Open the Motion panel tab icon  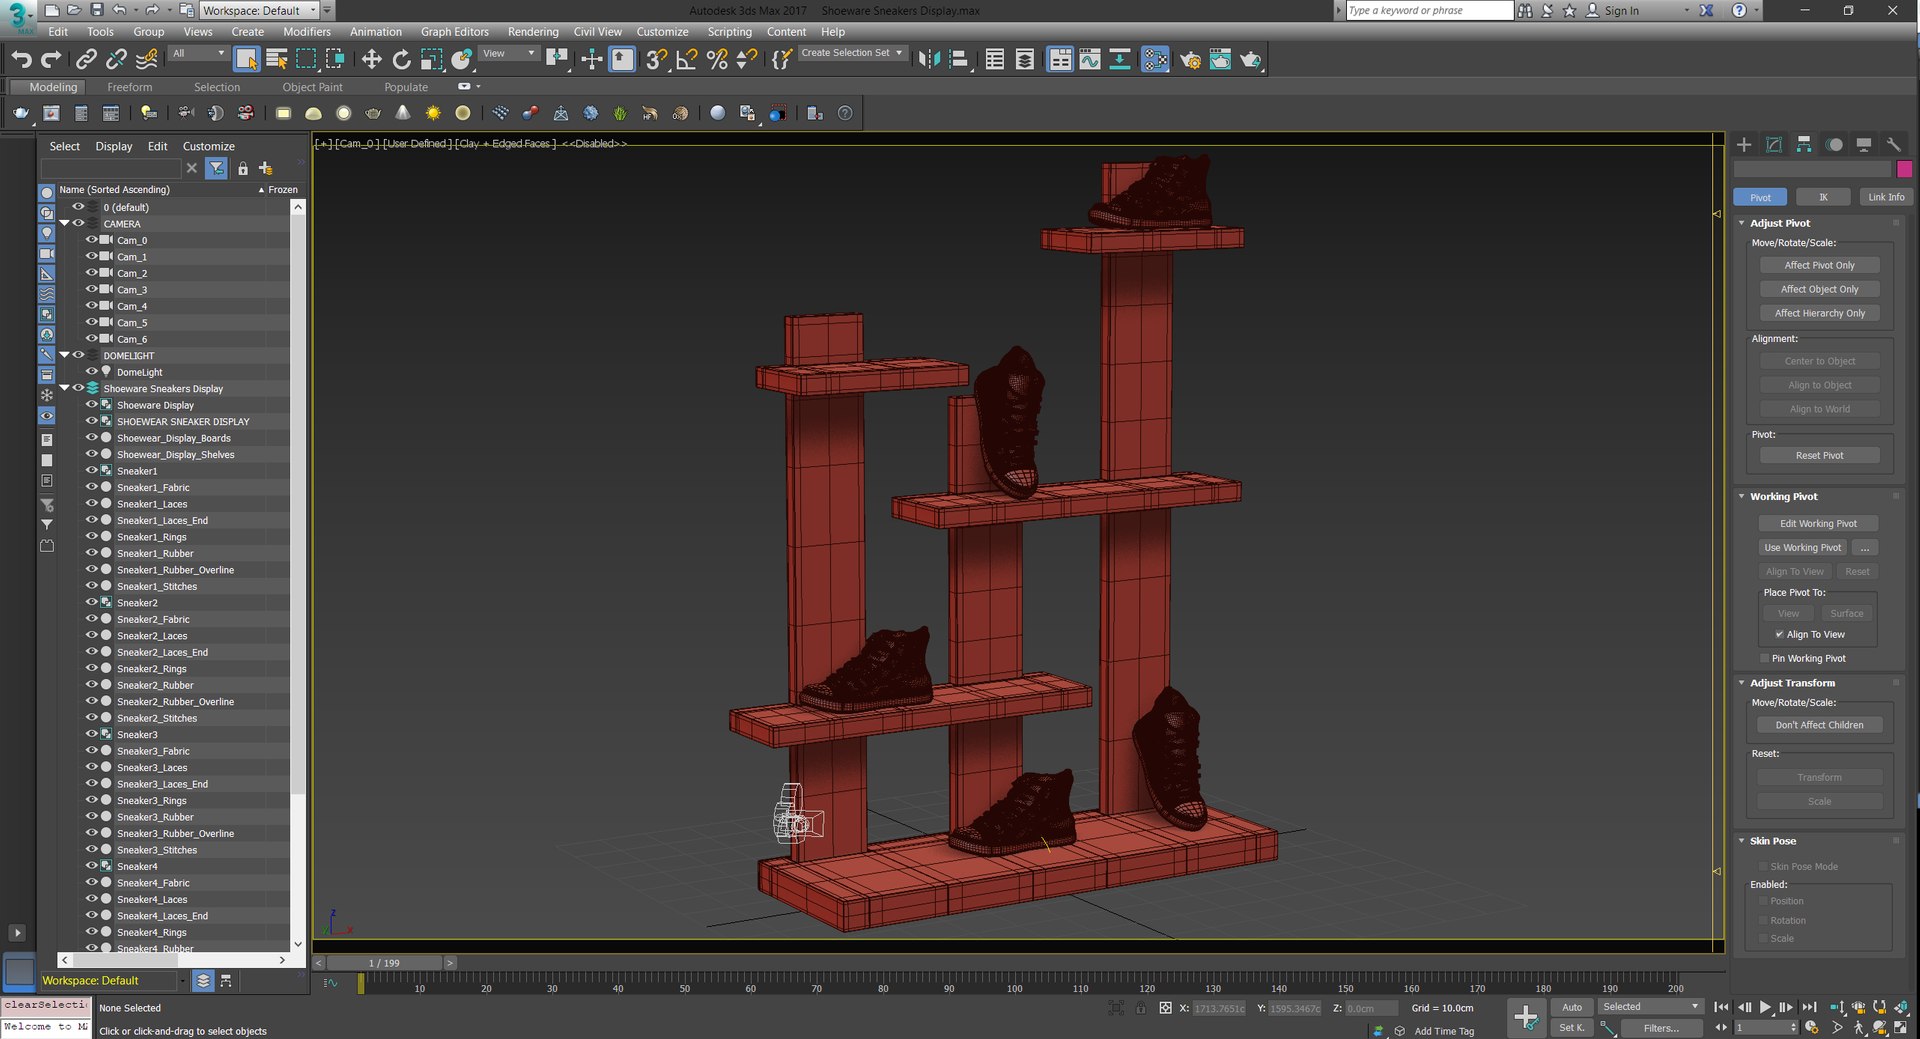click(x=1834, y=144)
